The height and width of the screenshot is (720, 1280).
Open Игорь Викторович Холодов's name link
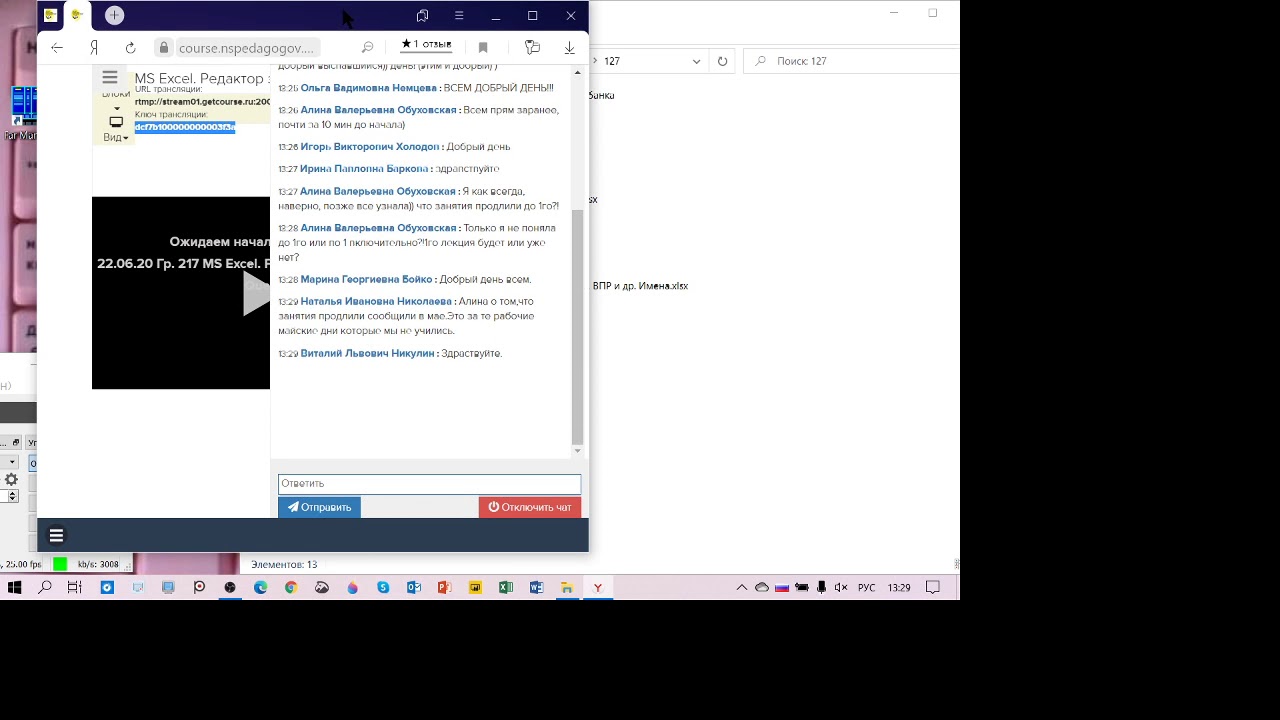point(370,147)
